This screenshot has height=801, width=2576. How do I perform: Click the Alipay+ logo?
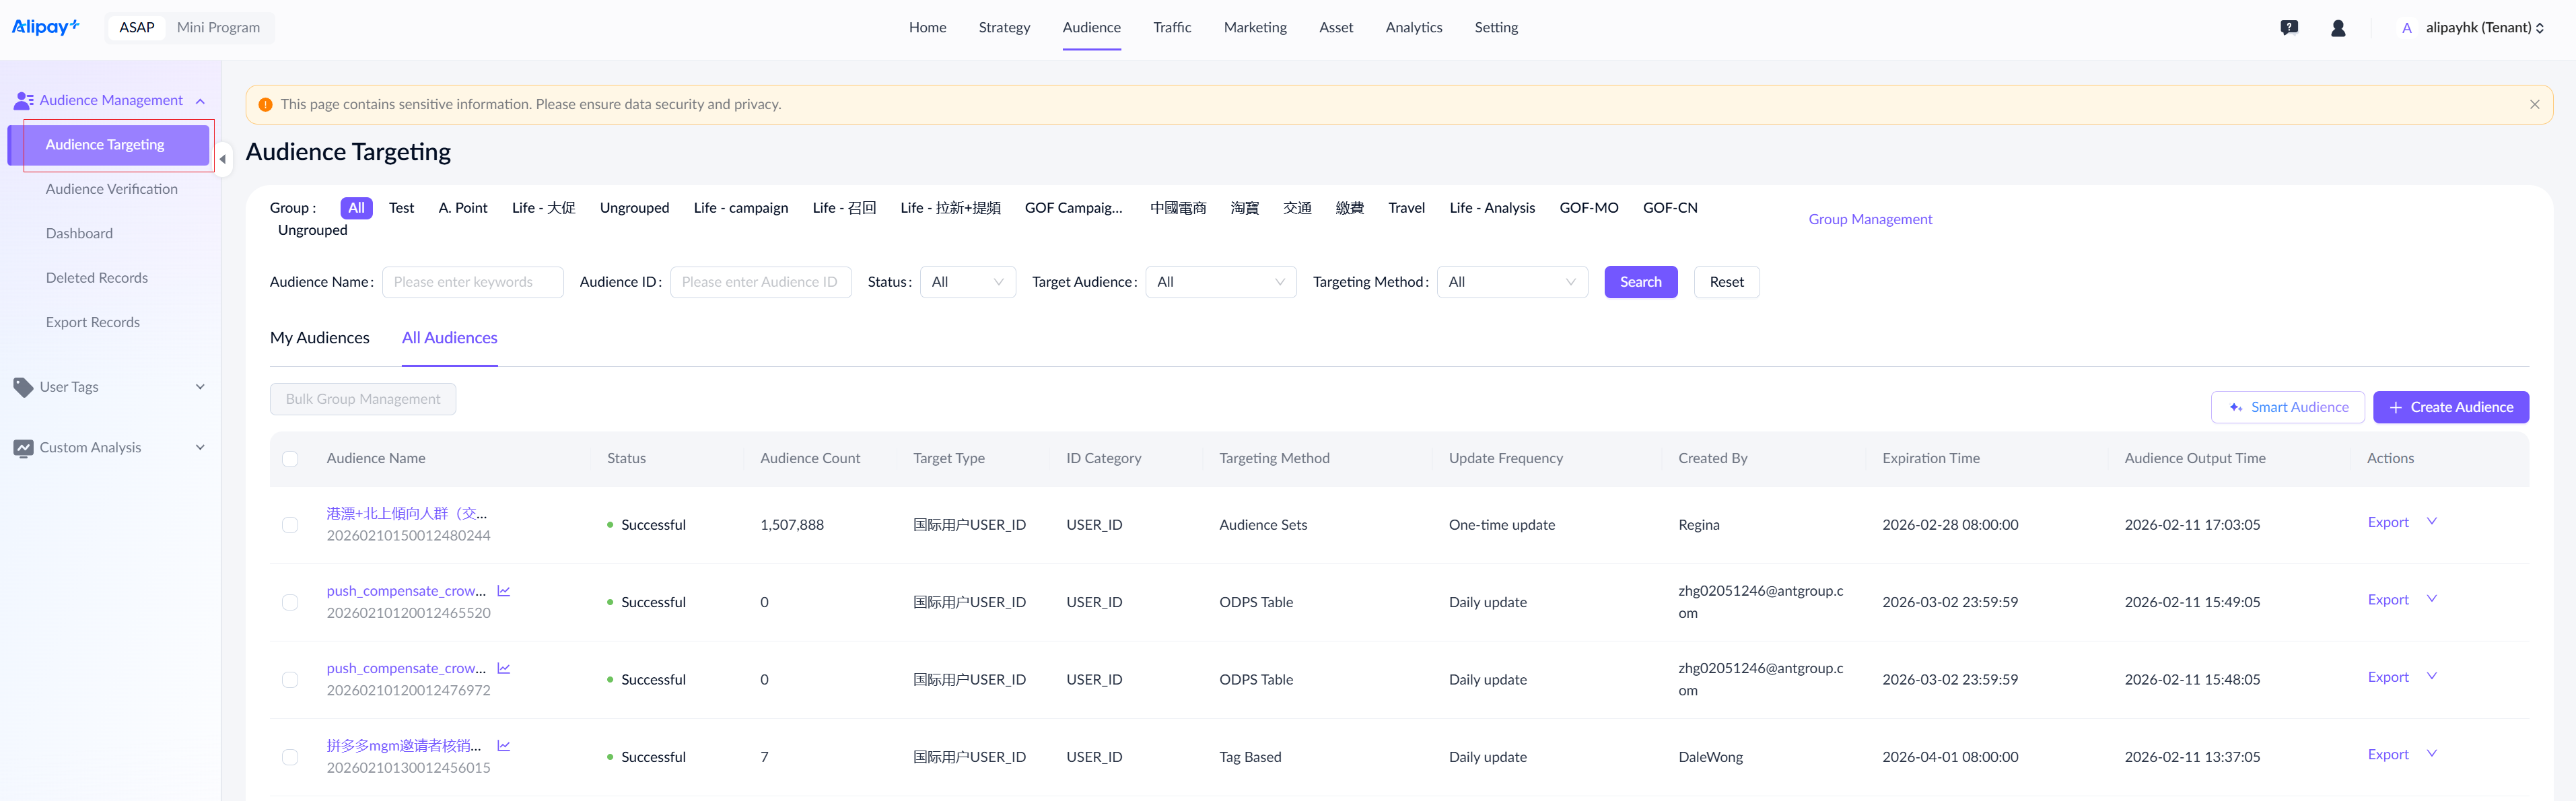click(x=45, y=27)
